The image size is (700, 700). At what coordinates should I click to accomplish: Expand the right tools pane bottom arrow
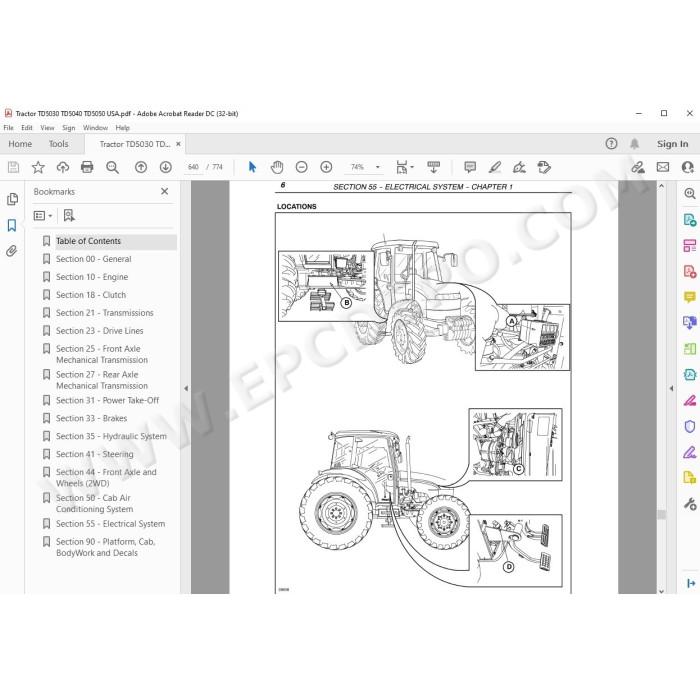pyautogui.click(x=691, y=583)
